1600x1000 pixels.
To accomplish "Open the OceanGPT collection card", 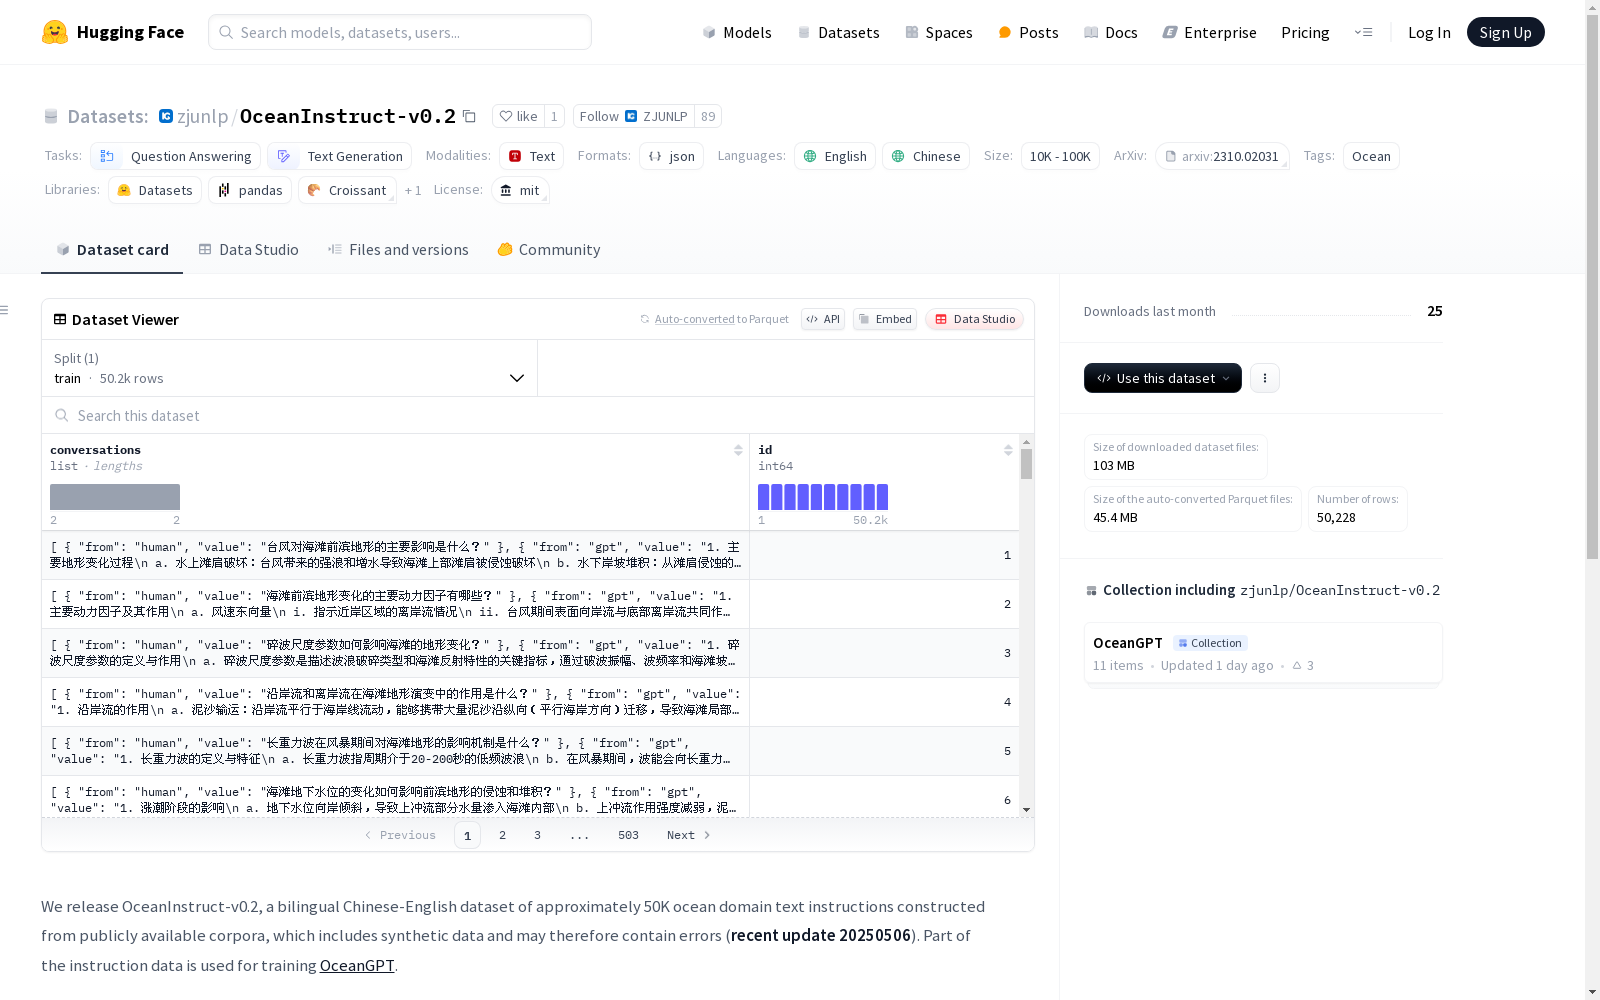I will [1263, 653].
